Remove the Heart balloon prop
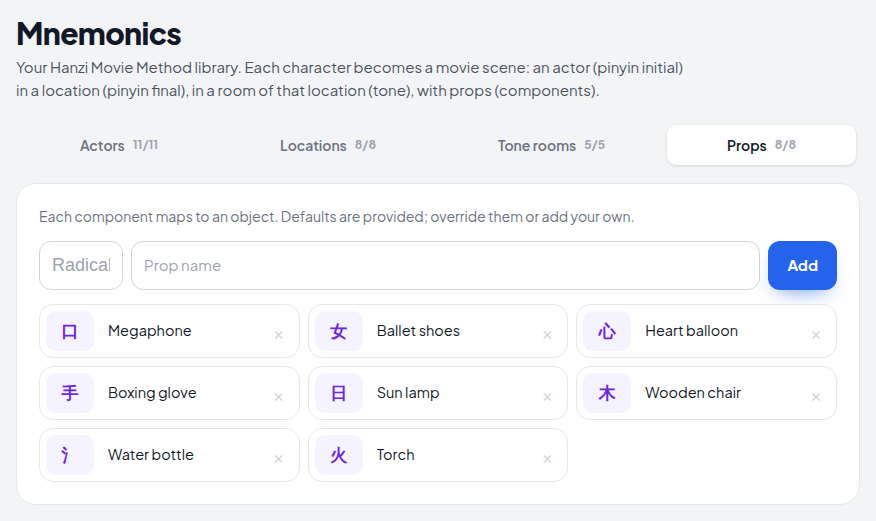Viewport: 876px width, 521px height. click(x=816, y=335)
